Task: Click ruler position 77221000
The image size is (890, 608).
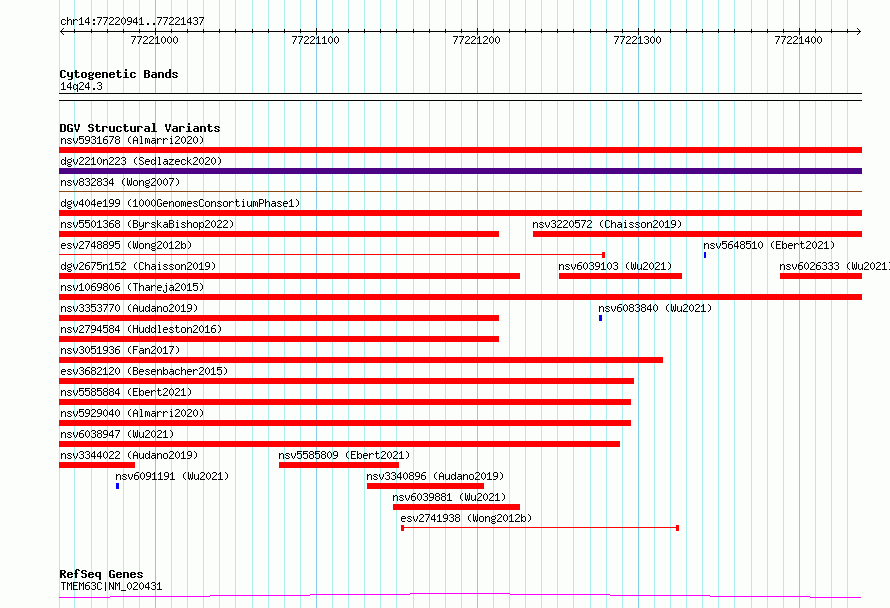Action: click(x=154, y=40)
